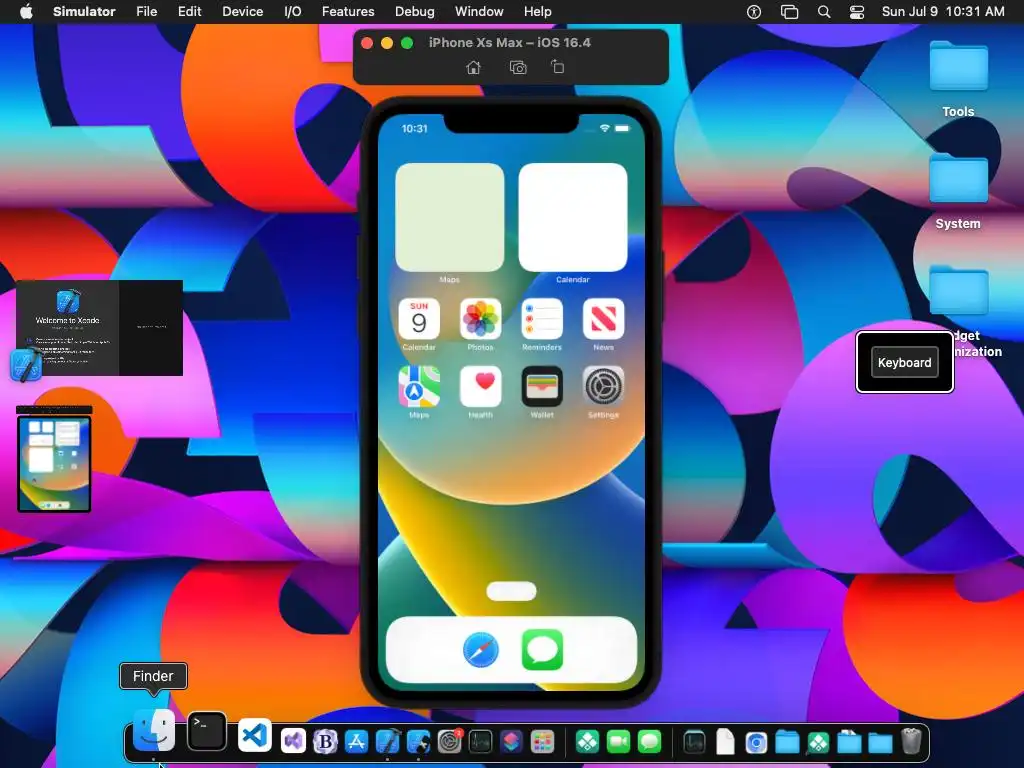Open the Wallet app on the iPhone
This screenshot has width=1024, height=768.
click(x=542, y=387)
